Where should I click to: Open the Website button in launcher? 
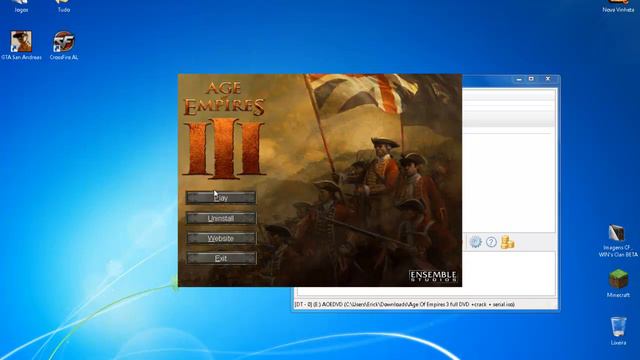click(x=221, y=238)
